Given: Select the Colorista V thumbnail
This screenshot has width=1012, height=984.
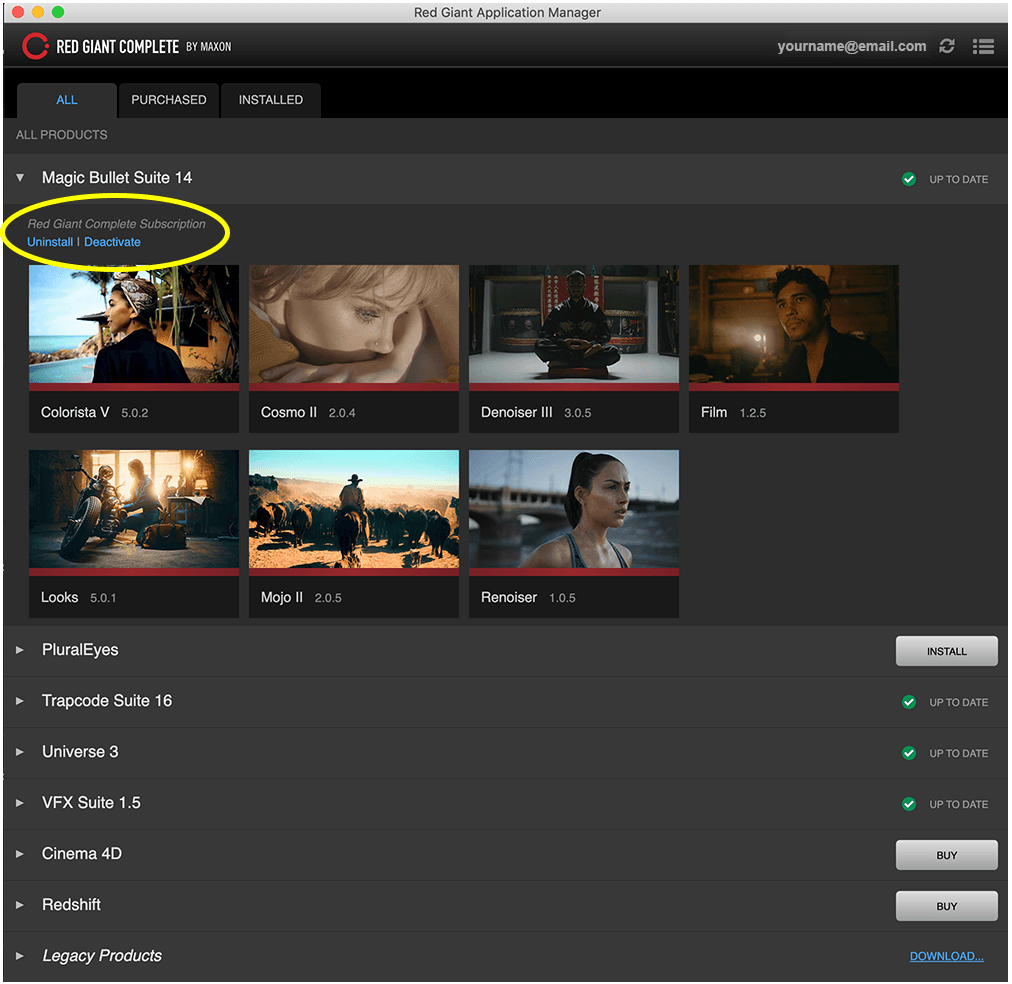Looking at the screenshot, I should tap(134, 324).
